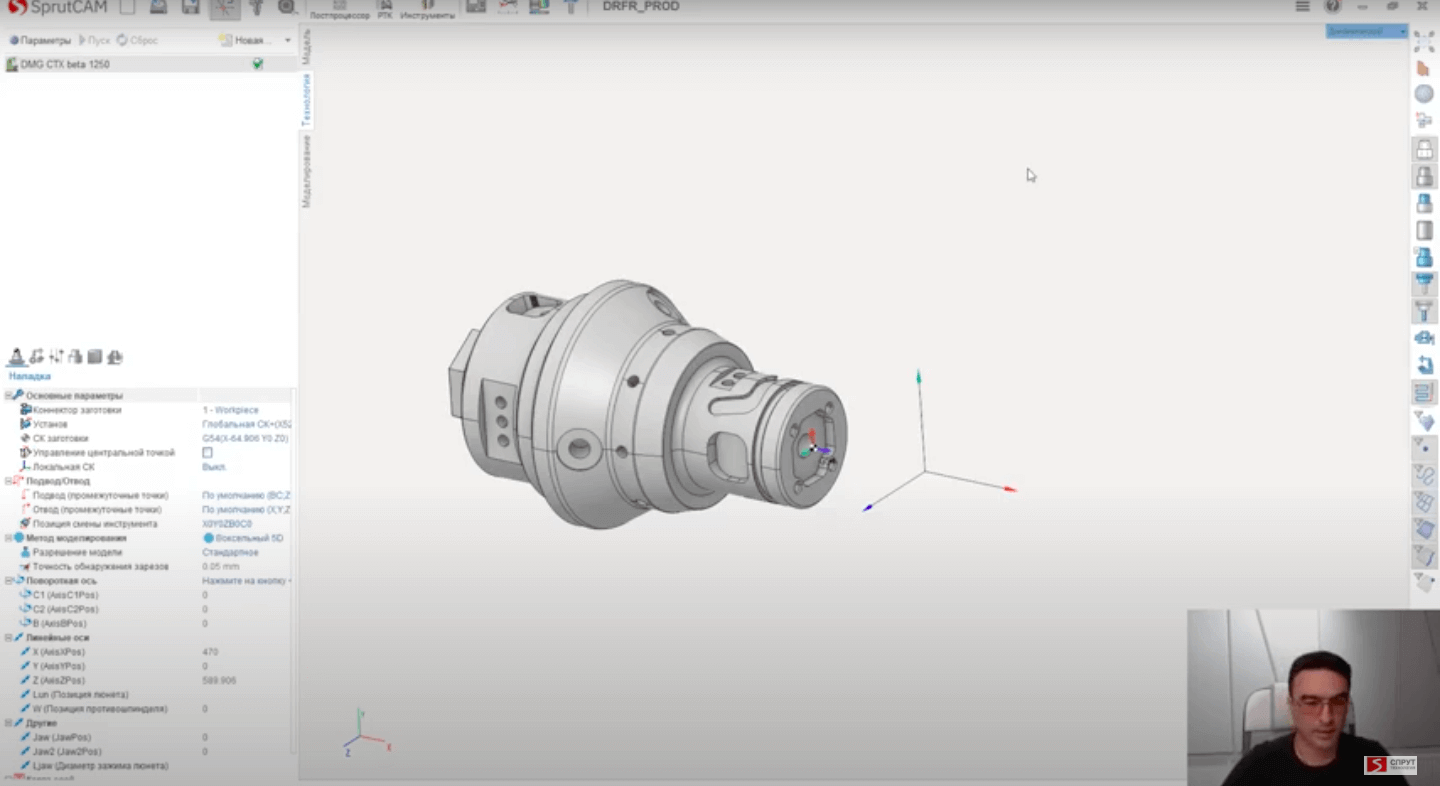Viewport: 1440px width, 786px height.
Task: Click Локальная СК value Выкл.
Action: (214, 467)
